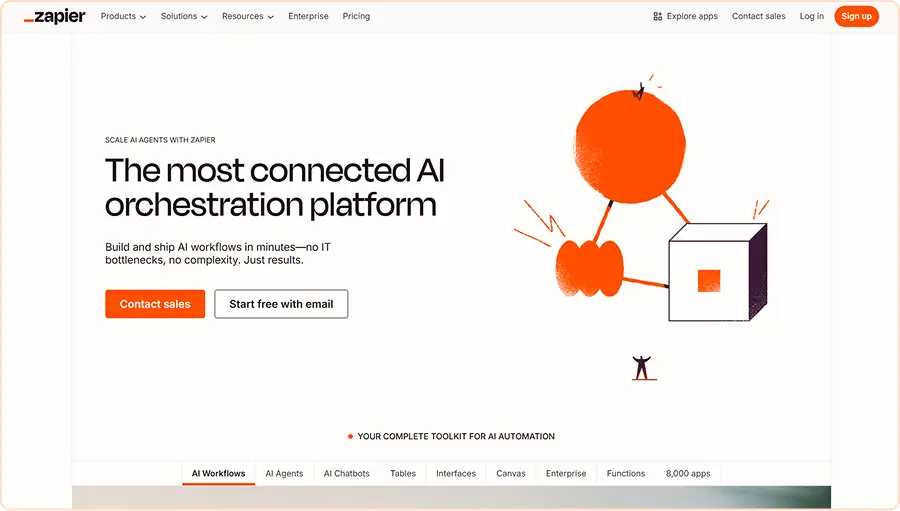Select the AI Workflows tab

218,473
